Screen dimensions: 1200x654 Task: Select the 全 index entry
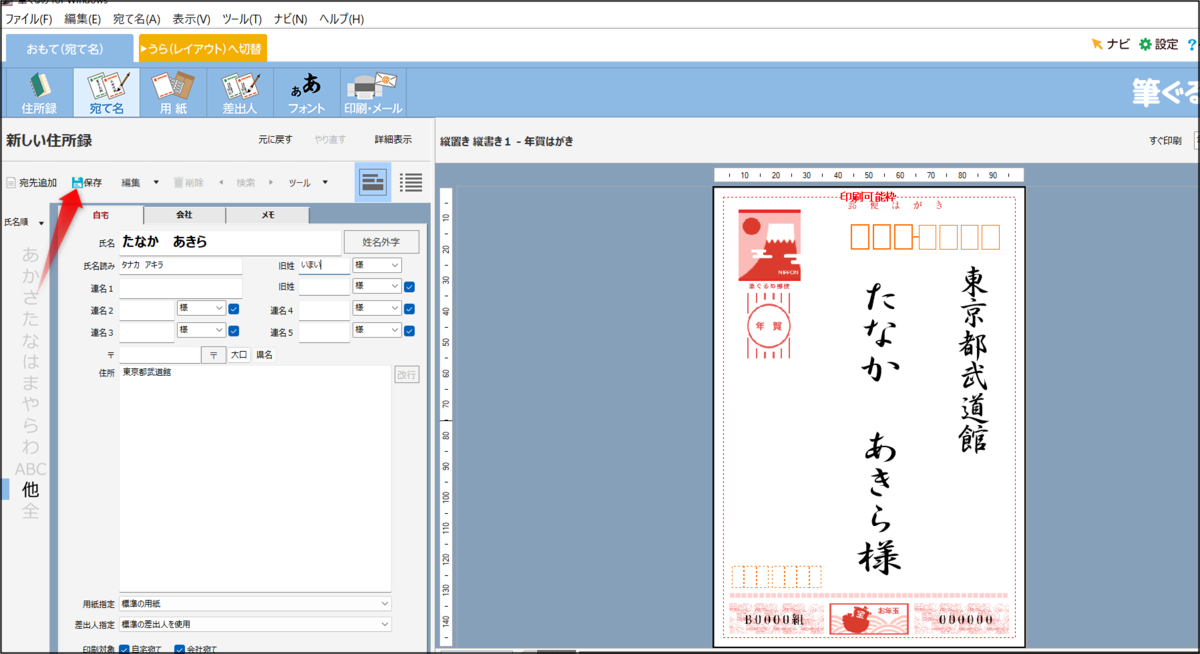pyautogui.click(x=31, y=512)
